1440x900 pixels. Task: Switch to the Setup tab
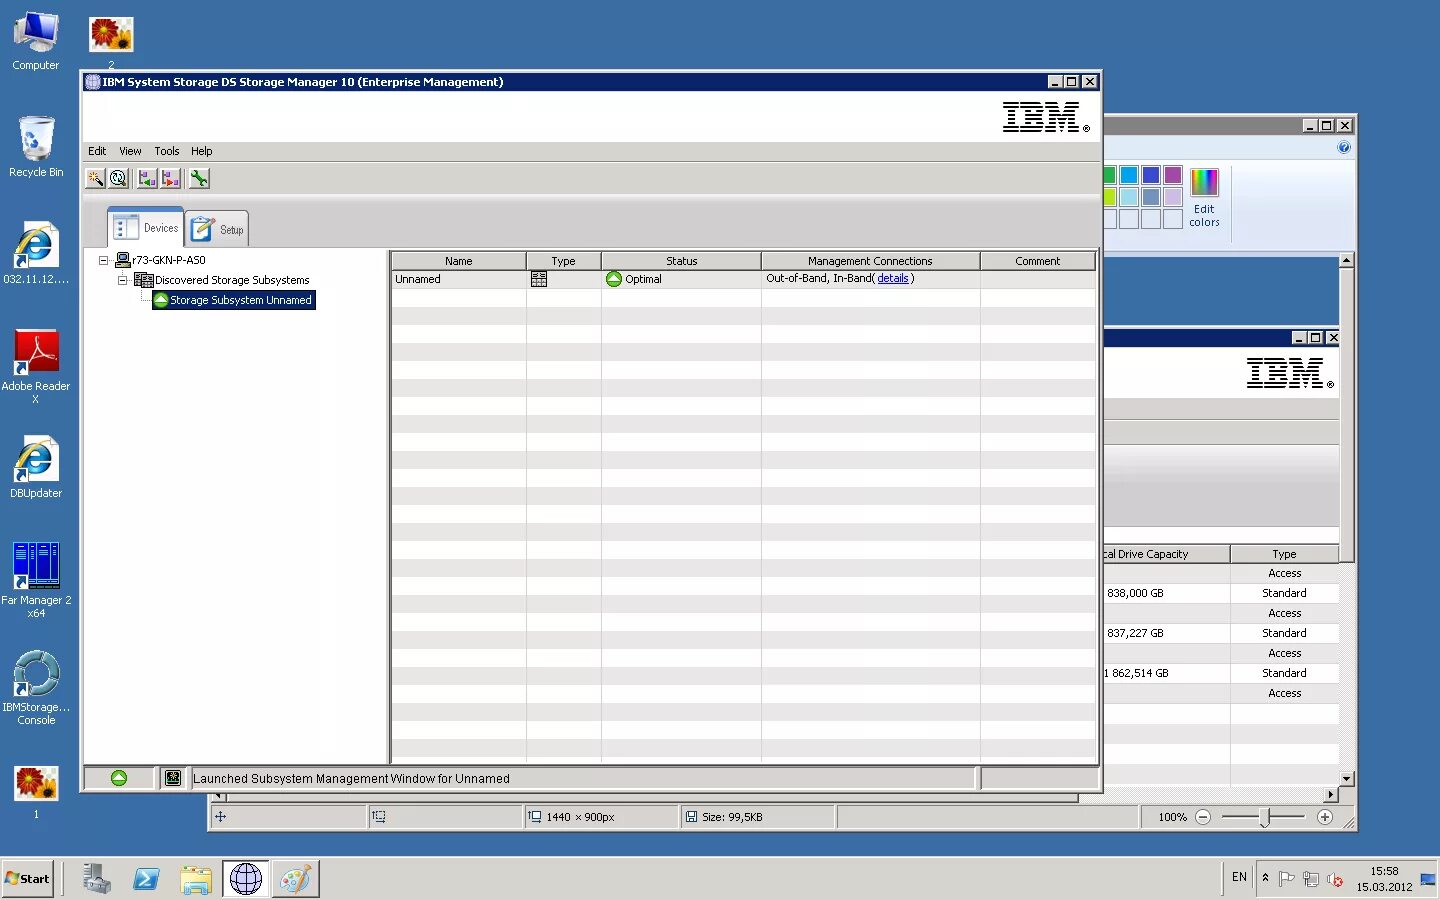coord(217,229)
